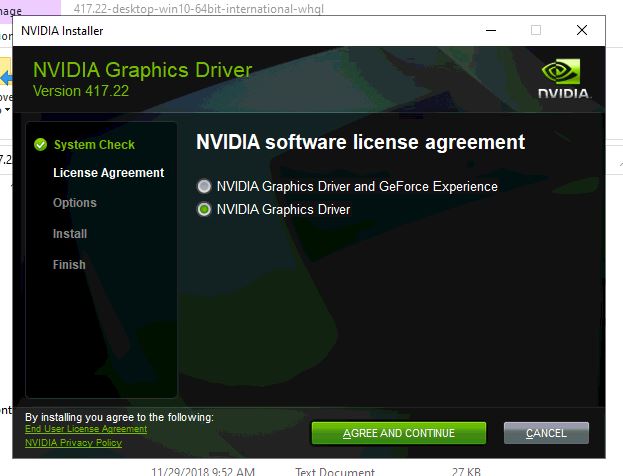Click the 11/29/2018 date entry in background window

[203, 472]
